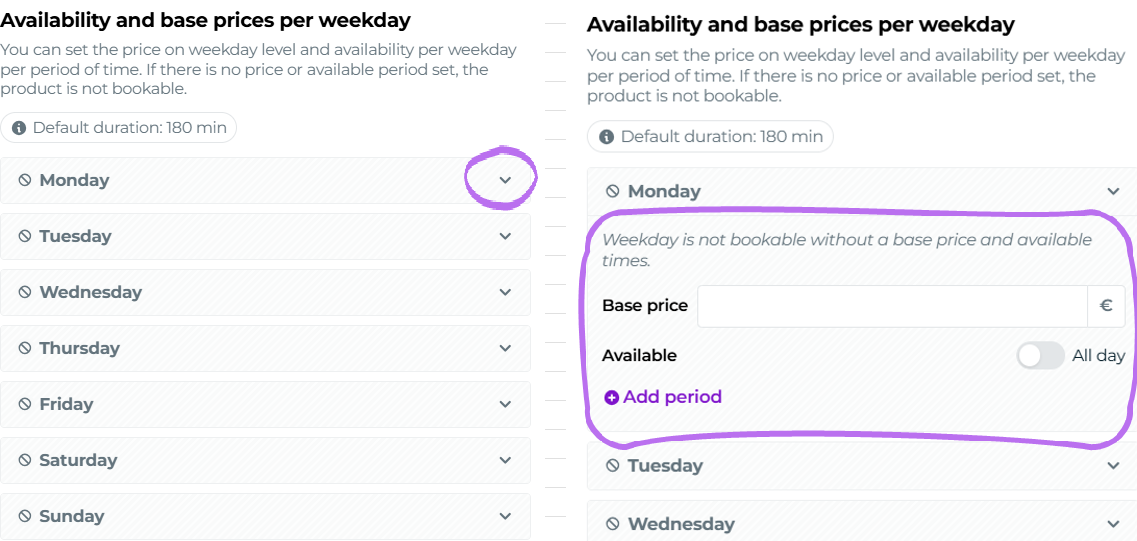Click info icon beside left Default duration

click(x=19, y=128)
